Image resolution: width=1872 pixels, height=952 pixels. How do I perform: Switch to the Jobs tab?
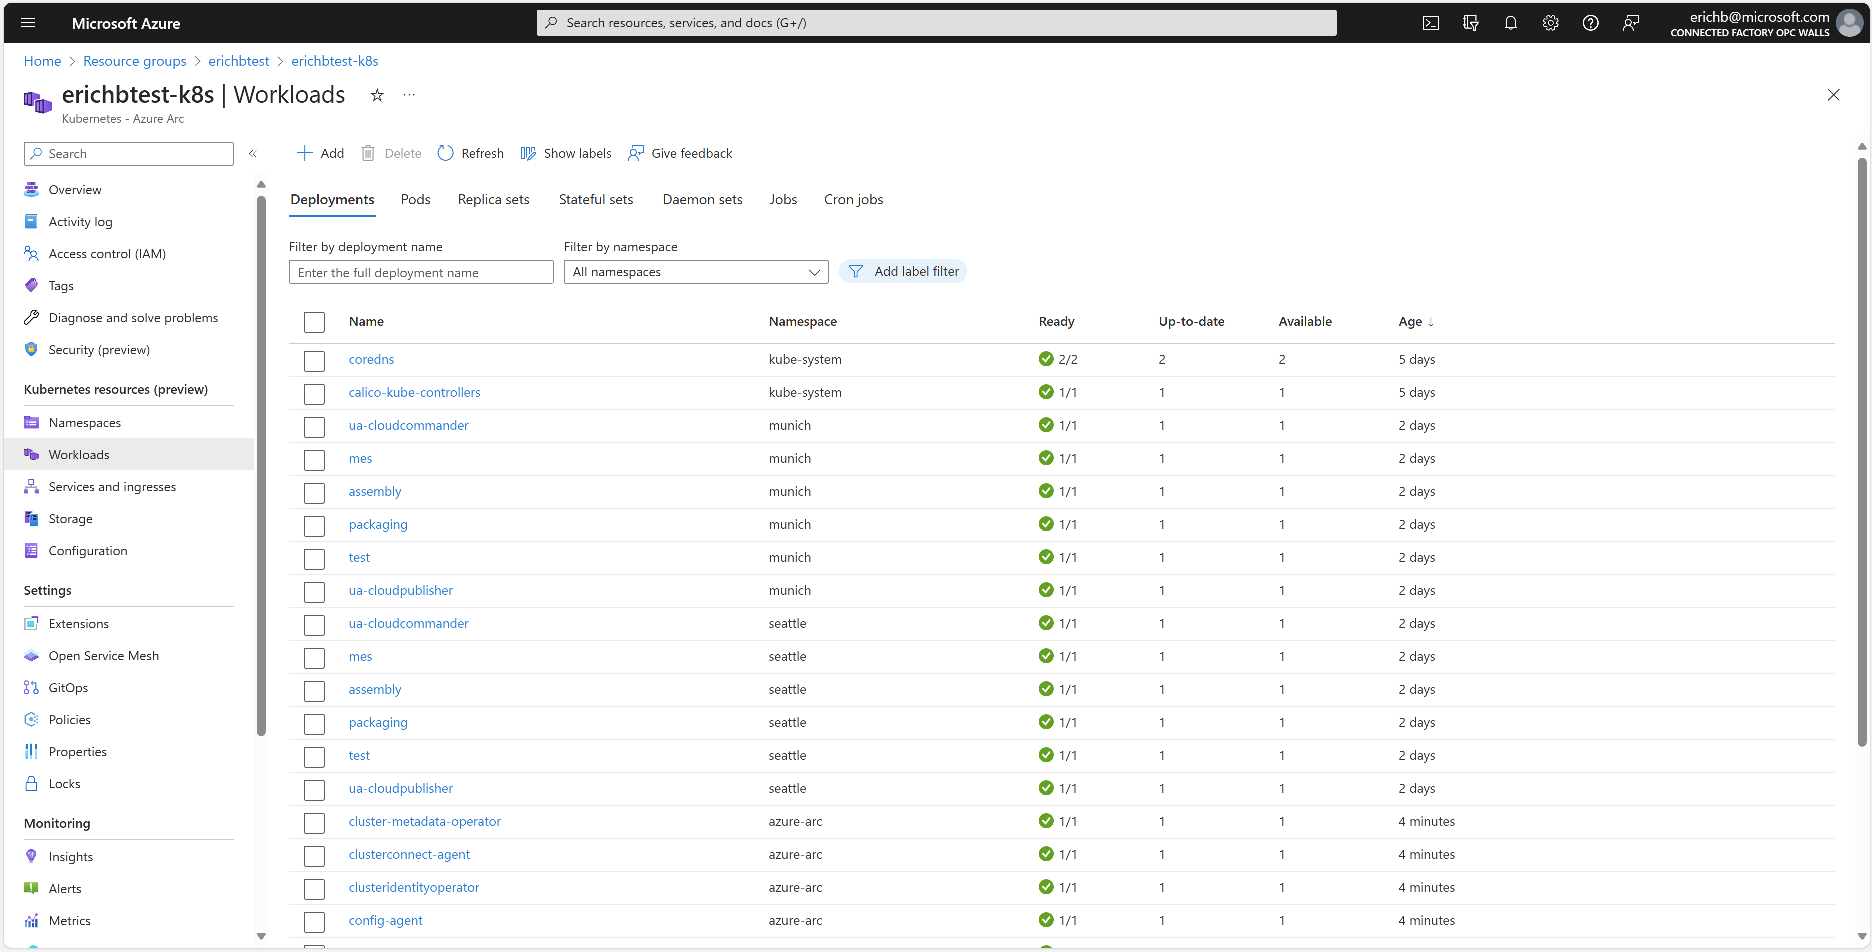tap(783, 200)
